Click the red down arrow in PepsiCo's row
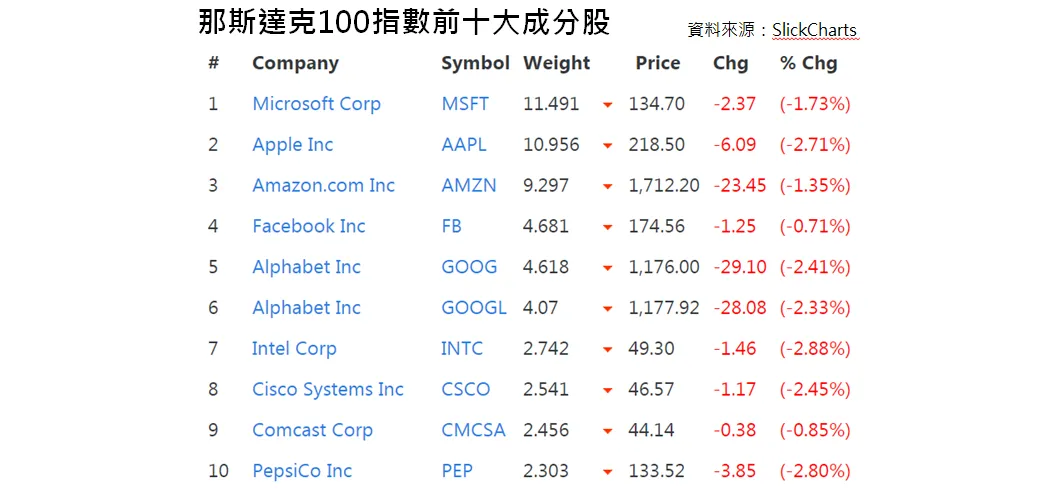Viewport: 1047px width, 490px height. pyautogui.click(x=607, y=472)
